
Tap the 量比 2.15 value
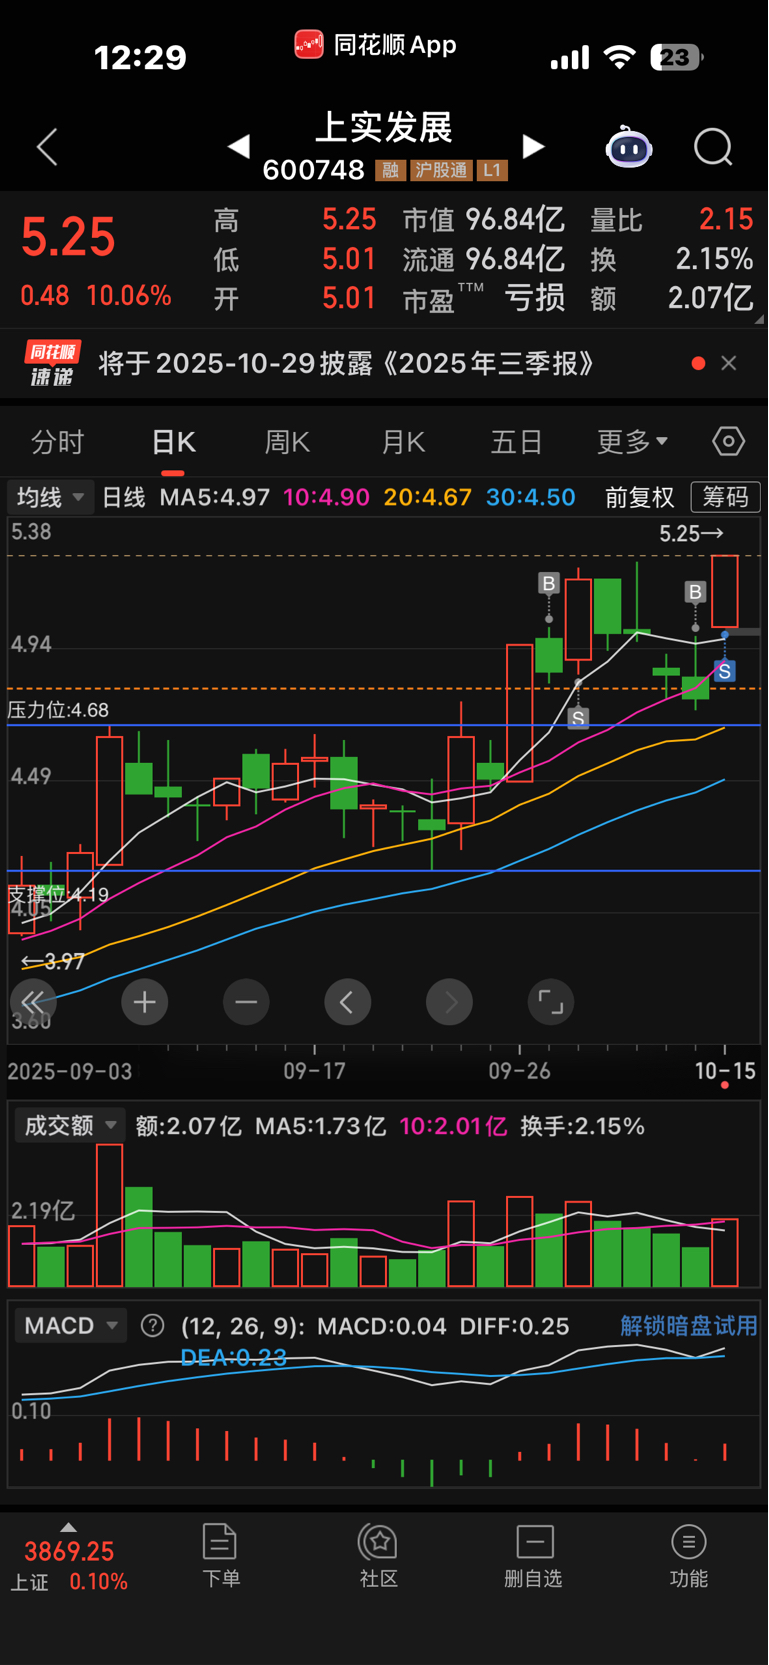(x=726, y=220)
